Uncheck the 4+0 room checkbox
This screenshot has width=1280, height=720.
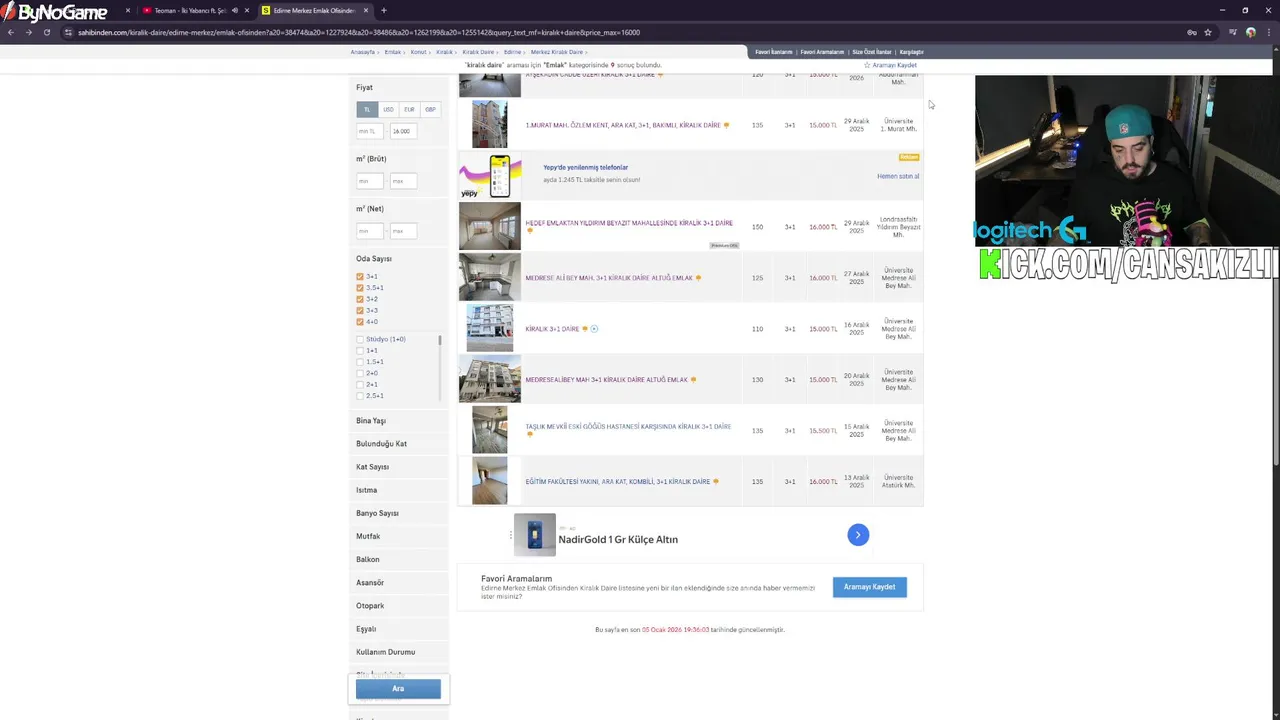(x=360, y=322)
